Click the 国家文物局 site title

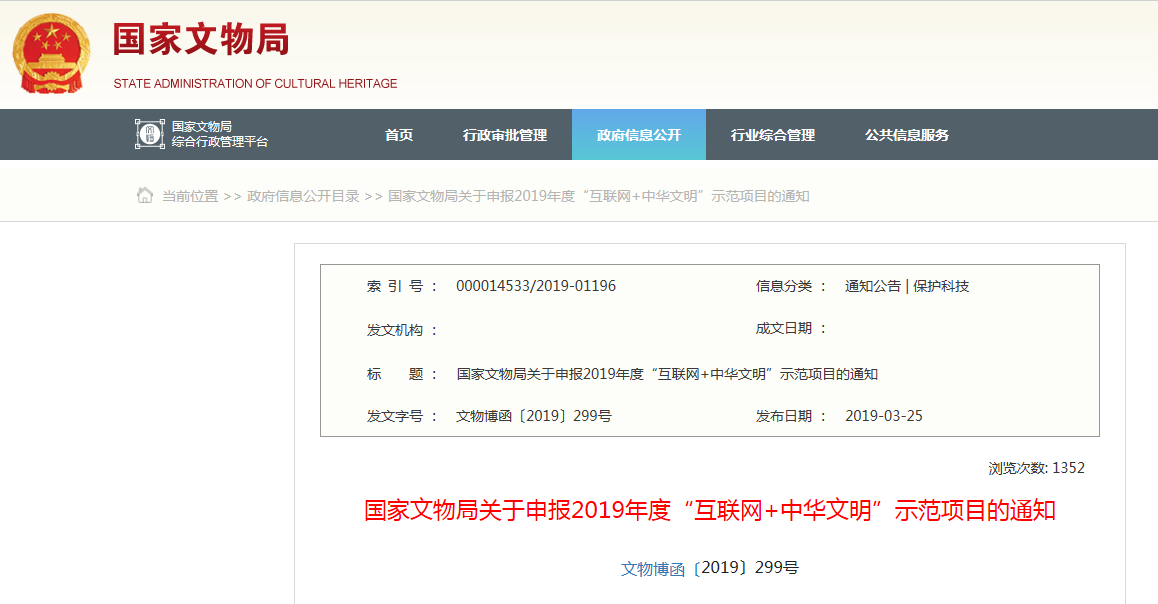(x=201, y=40)
